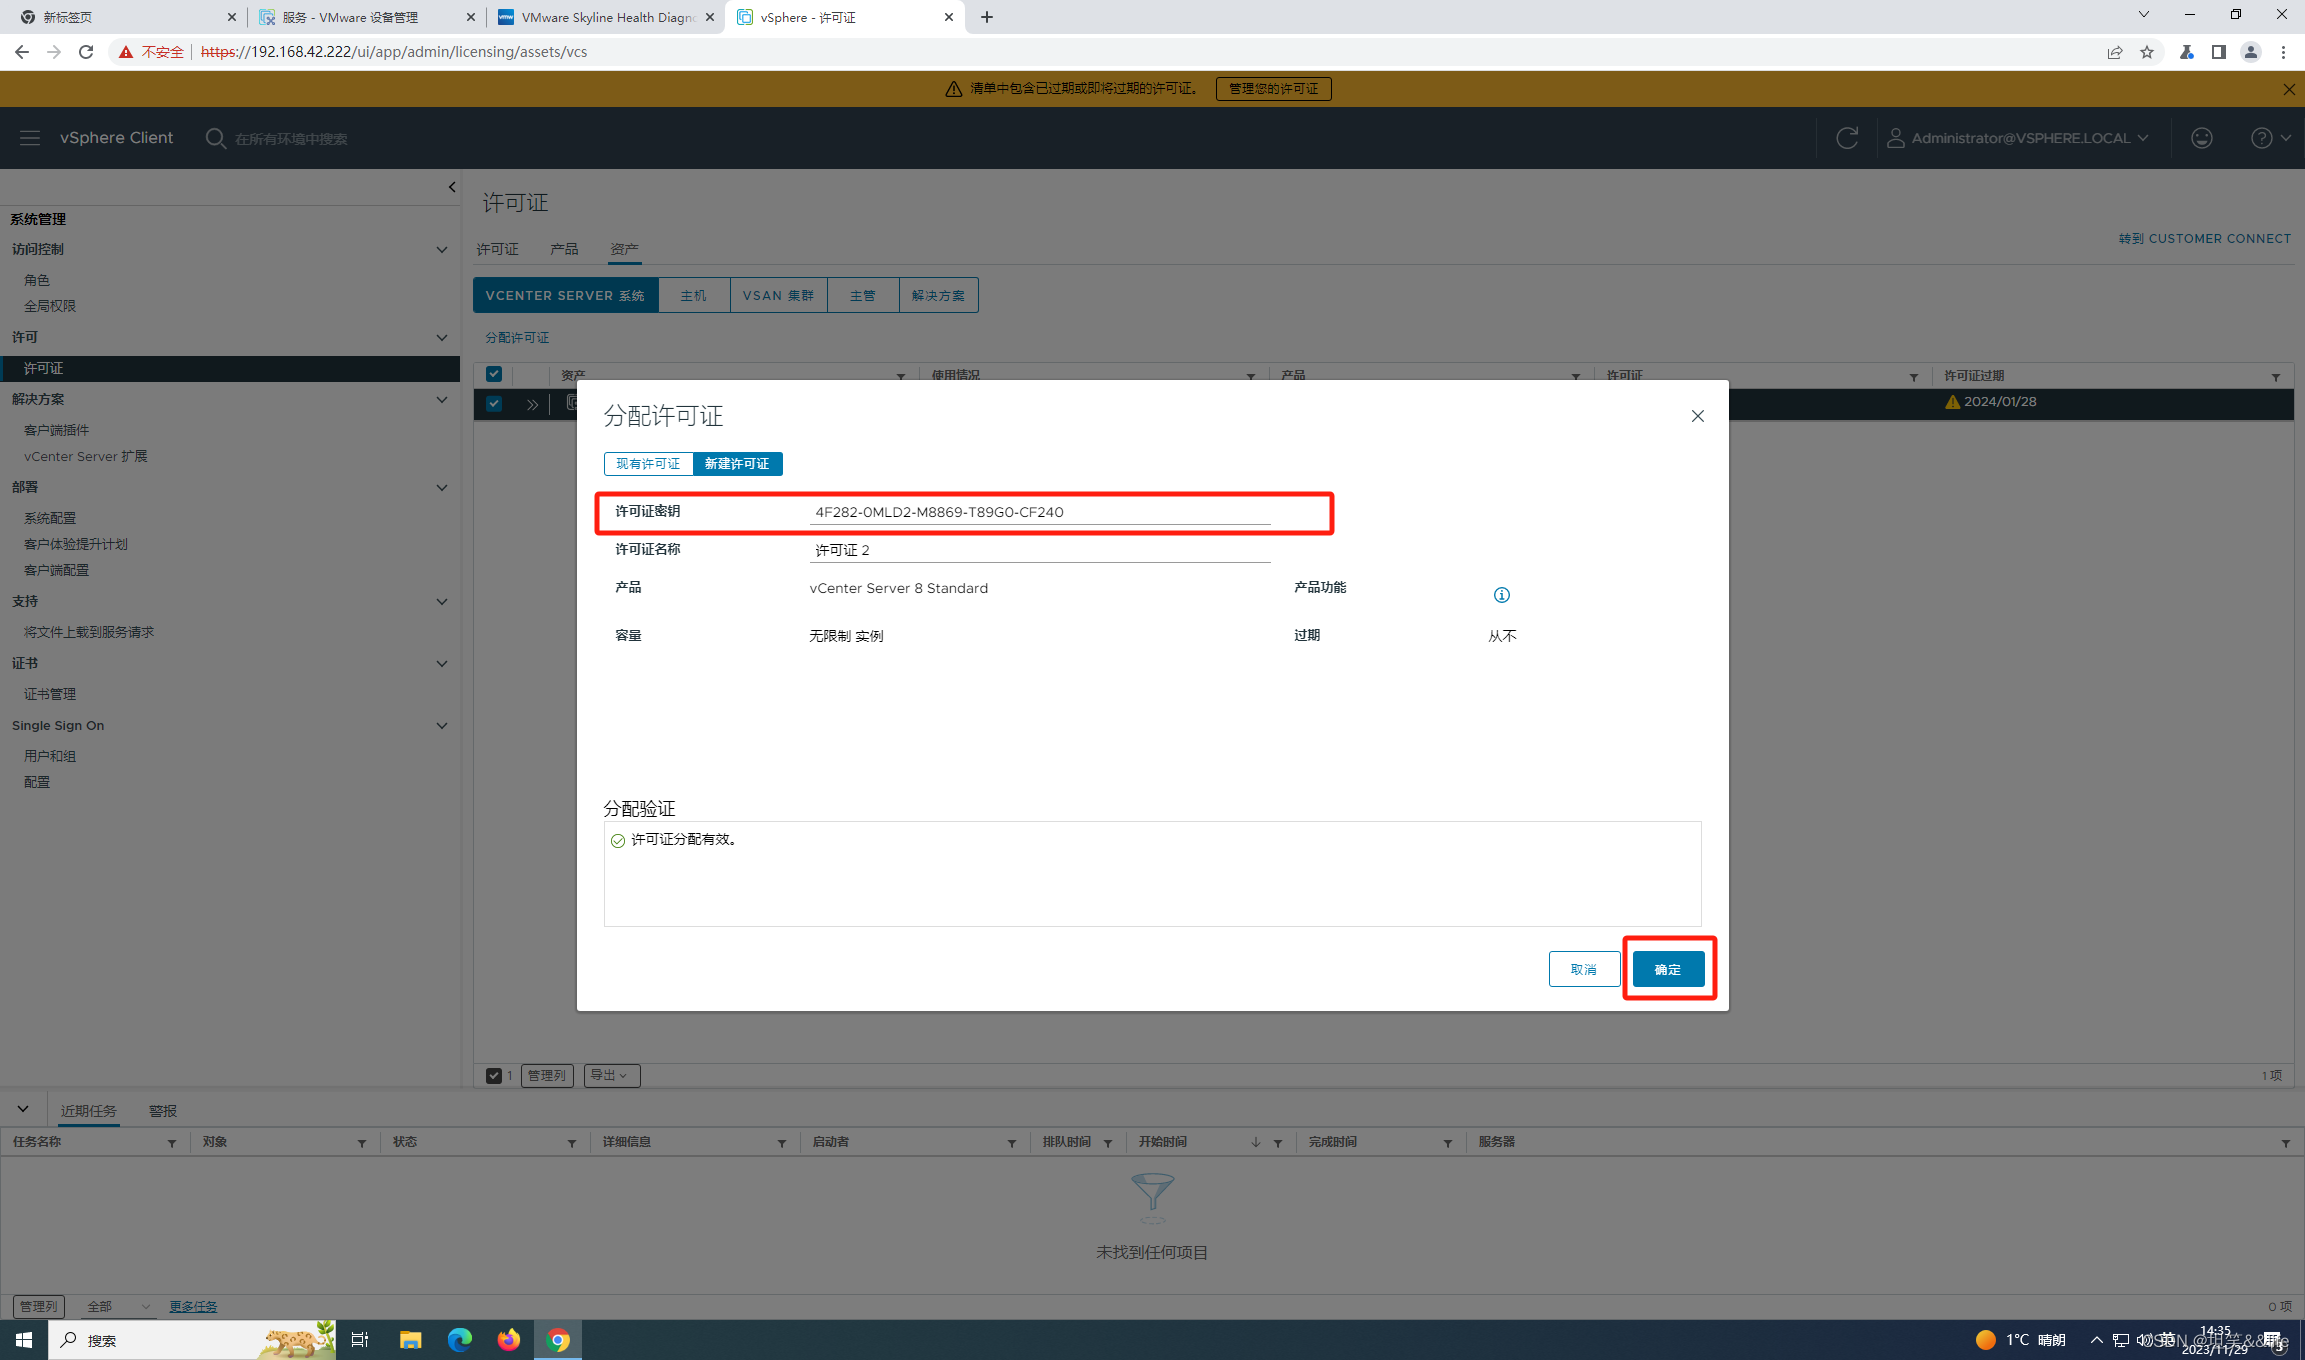Viewport: 2305px width, 1360px height.
Task: Open File Explorer from taskbar
Action: point(410,1340)
